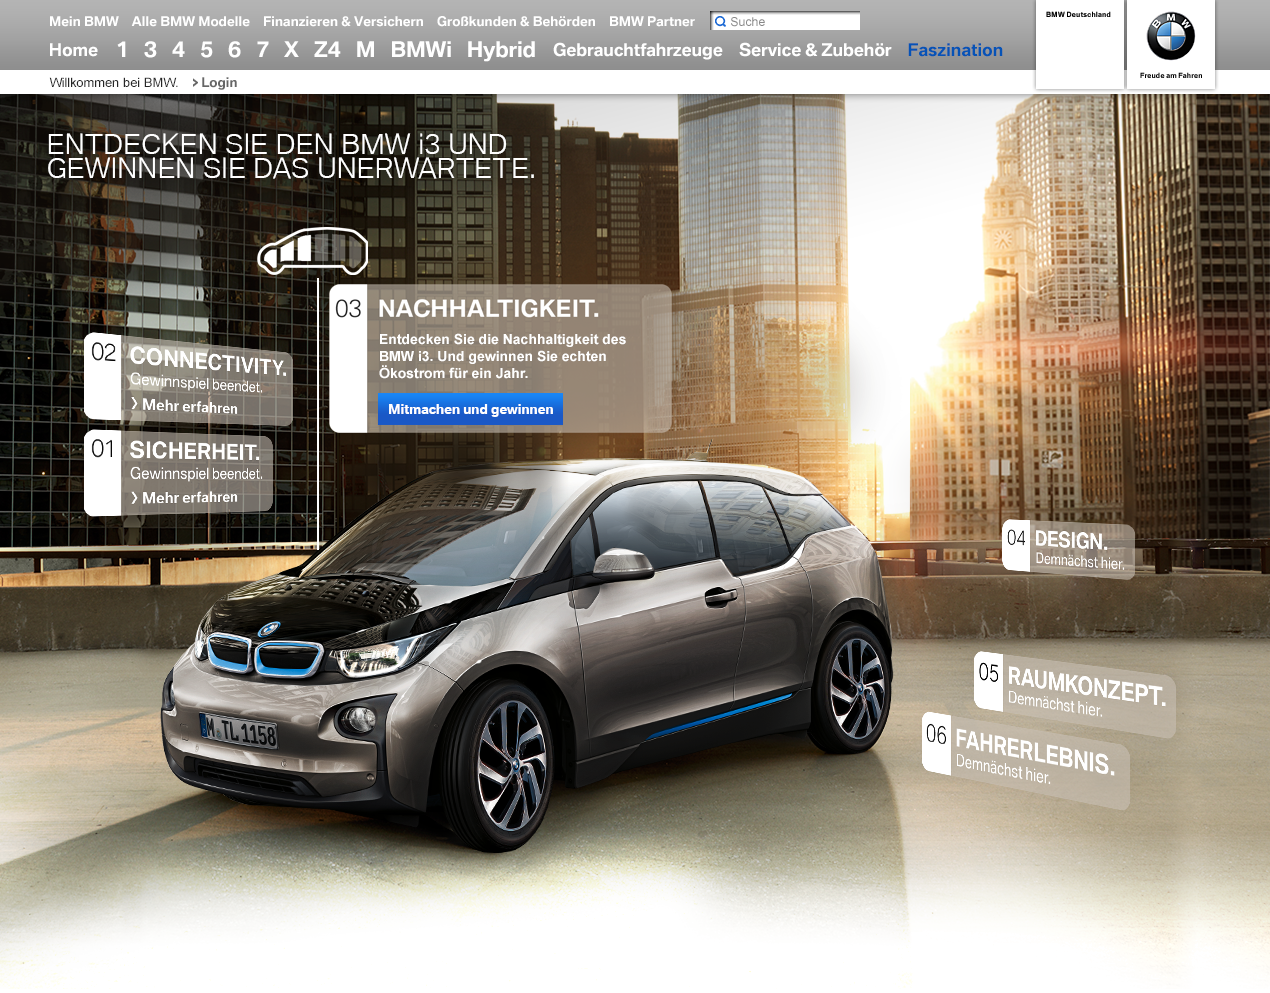The width and height of the screenshot is (1270, 993).
Task: Open Alle BMW Modelle menu
Action: pos(191,21)
